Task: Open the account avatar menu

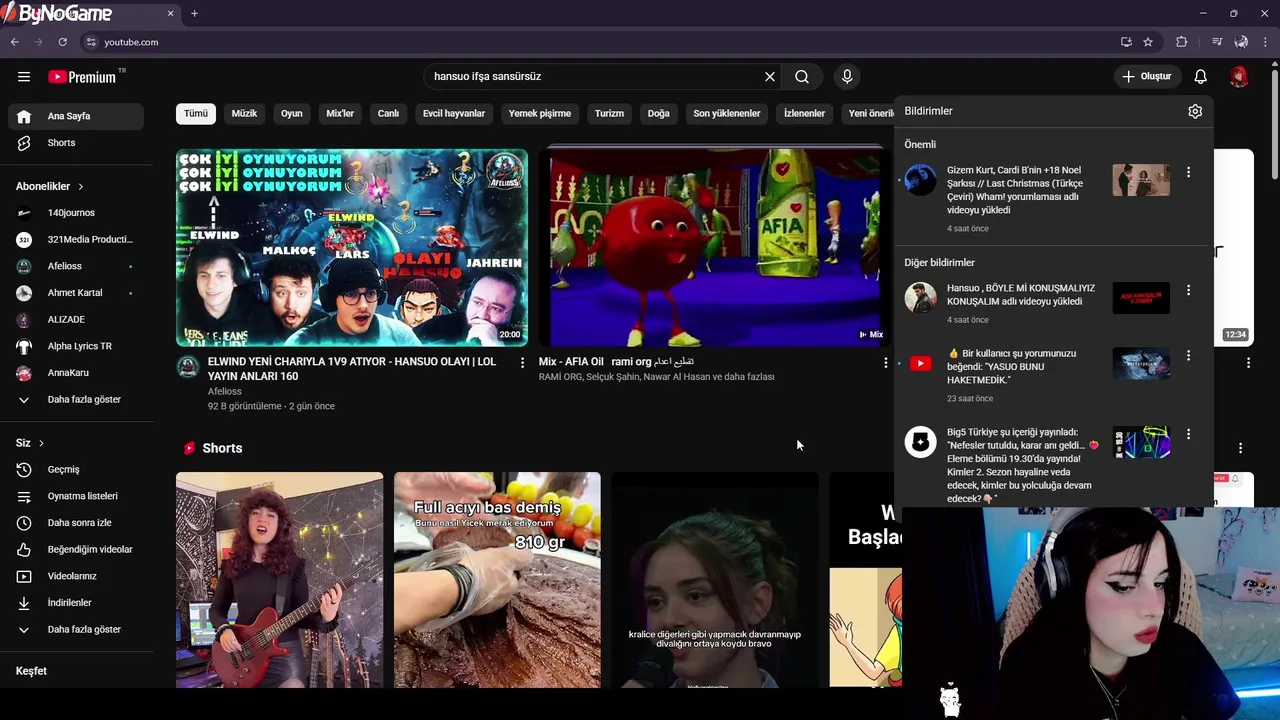Action: click(1239, 77)
